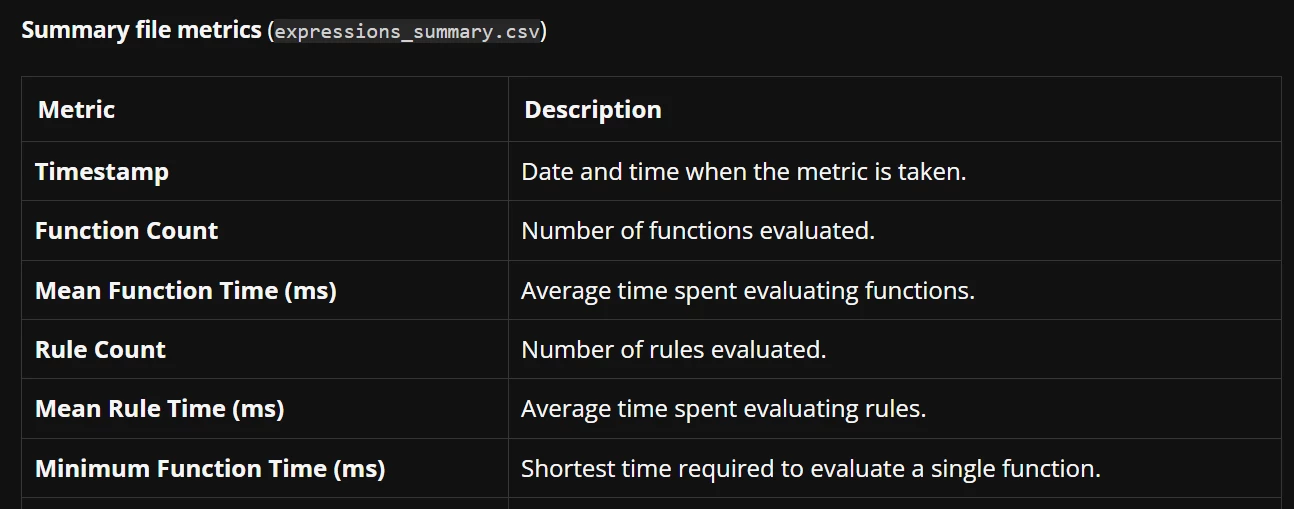This screenshot has width=1294, height=509.
Task: Select the Function Count metric cell
Action: pos(265,230)
